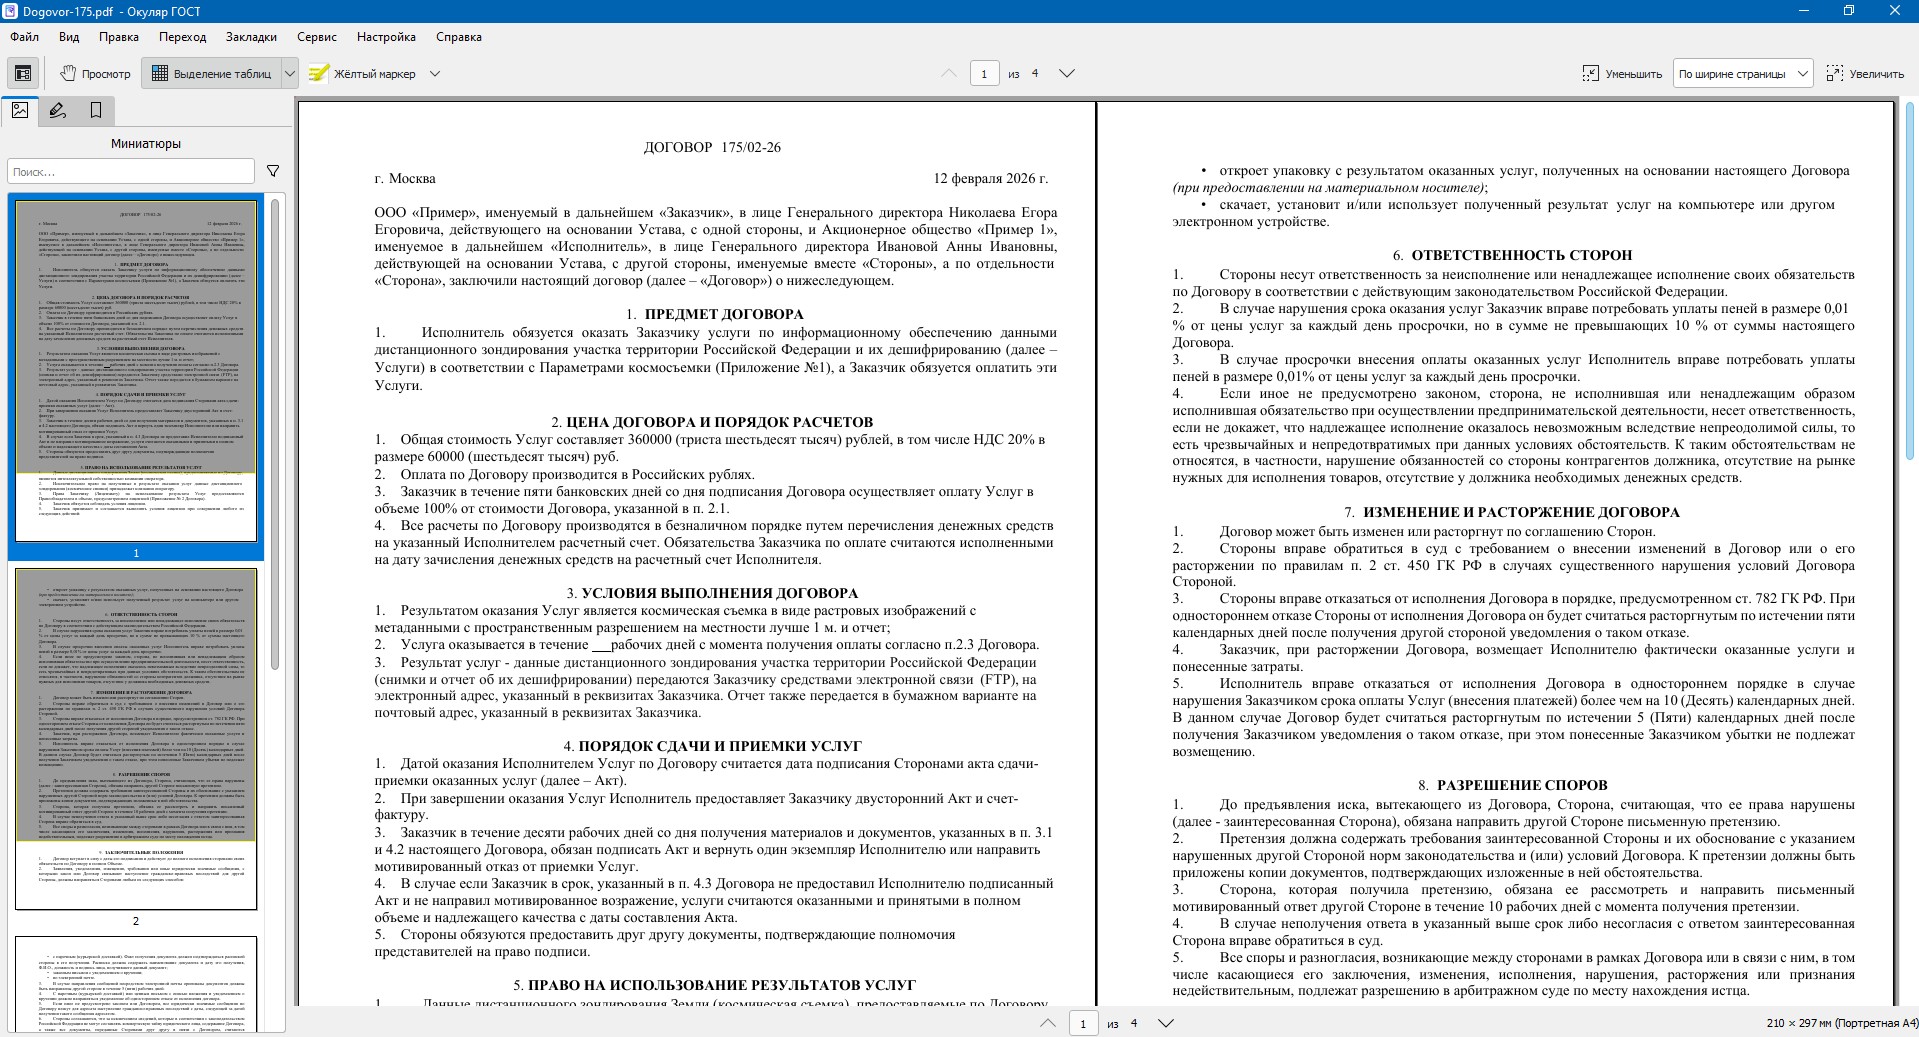Open the Закладки menu
The image size is (1919, 1037).
point(251,37)
